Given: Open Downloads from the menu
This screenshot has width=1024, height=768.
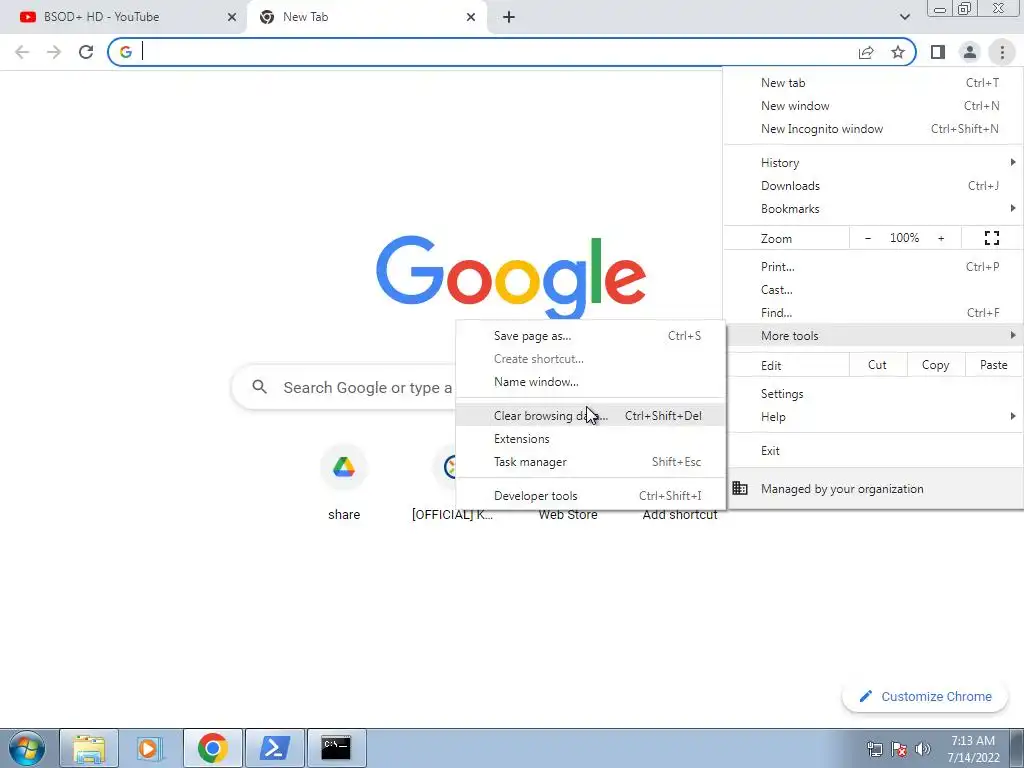Looking at the screenshot, I should pos(873,185).
